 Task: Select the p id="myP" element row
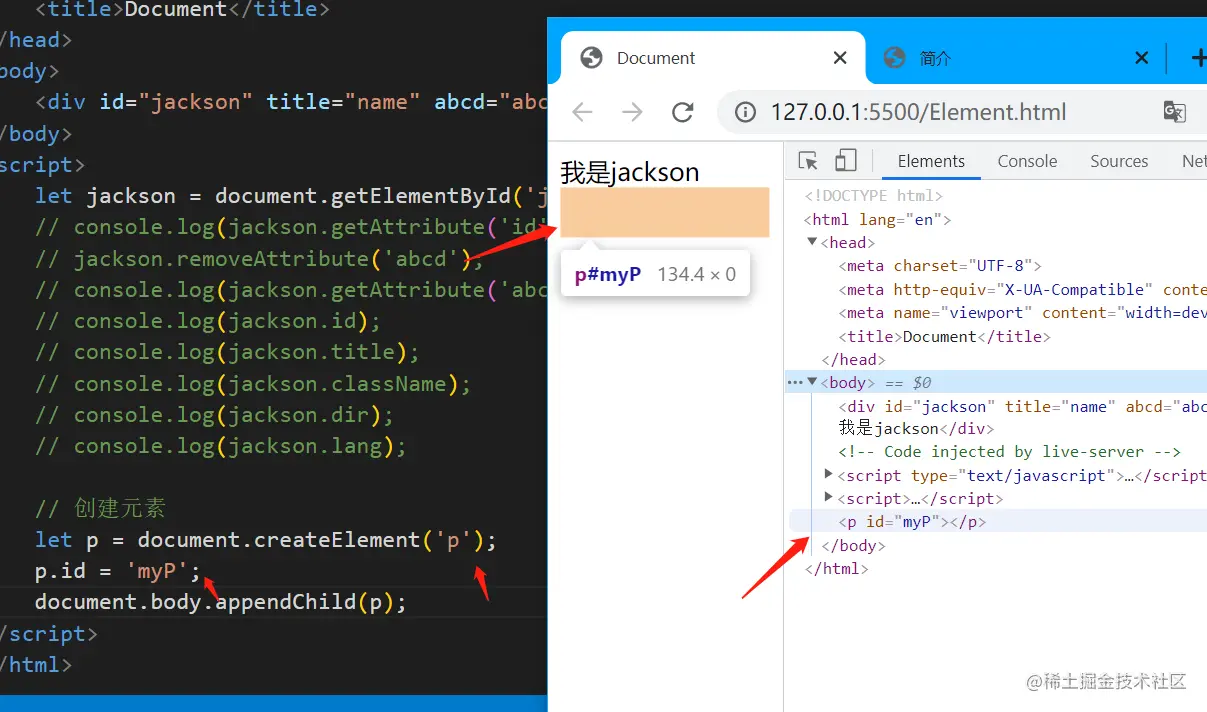[x=997, y=522]
